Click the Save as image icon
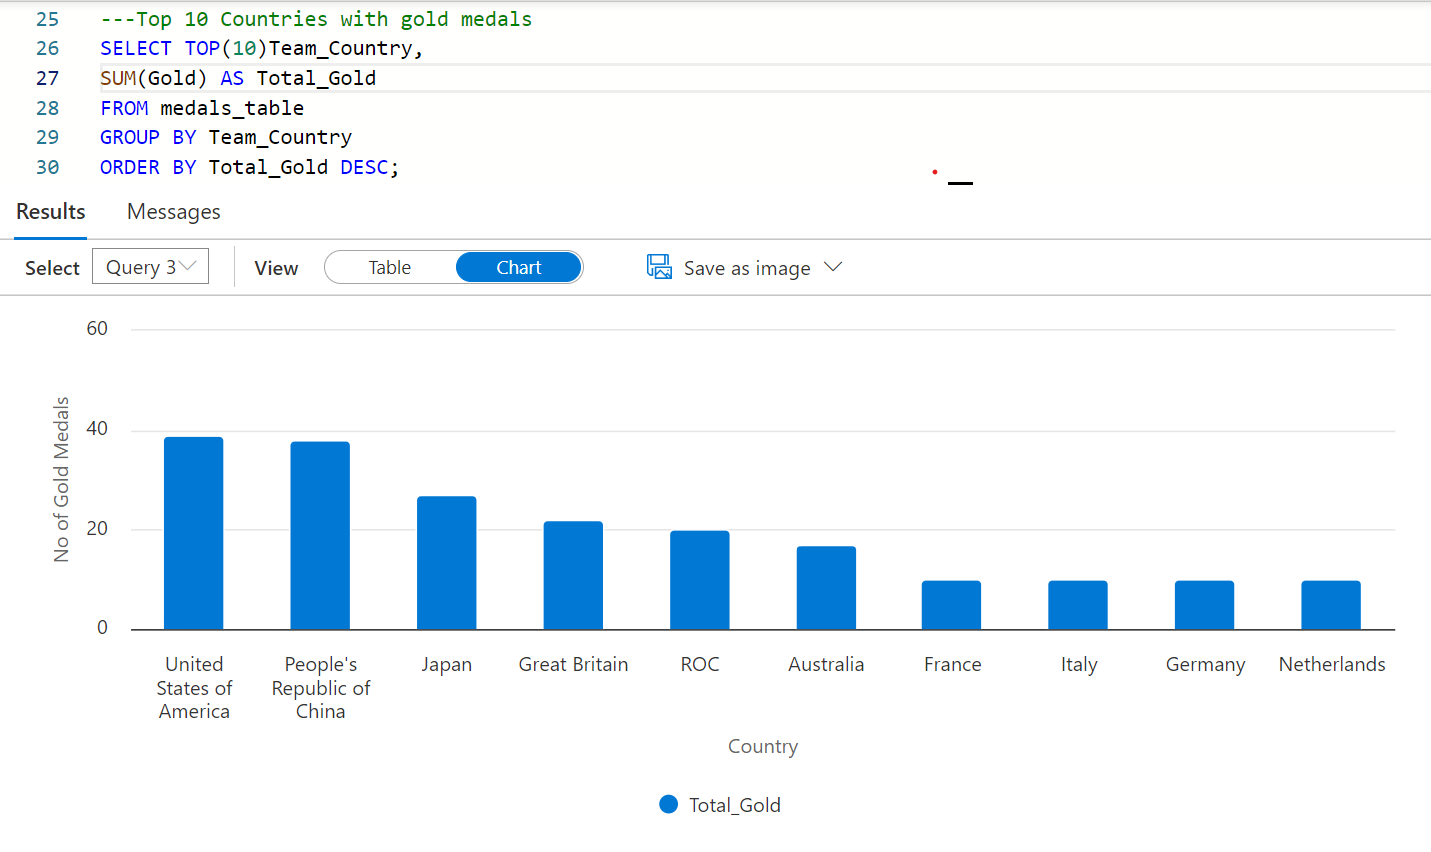Image resolution: width=1431 pixels, height=852 pixels. coord(659,267)
